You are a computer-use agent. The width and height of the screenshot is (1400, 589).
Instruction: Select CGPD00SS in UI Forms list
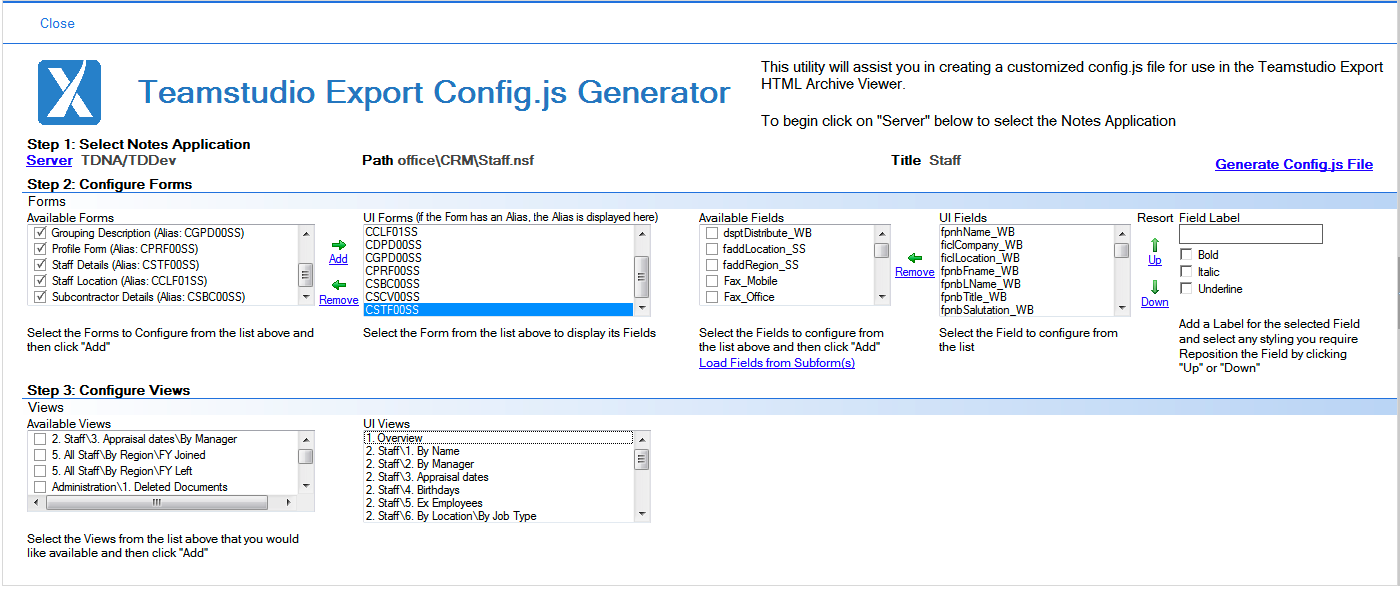tap(498, 258)
